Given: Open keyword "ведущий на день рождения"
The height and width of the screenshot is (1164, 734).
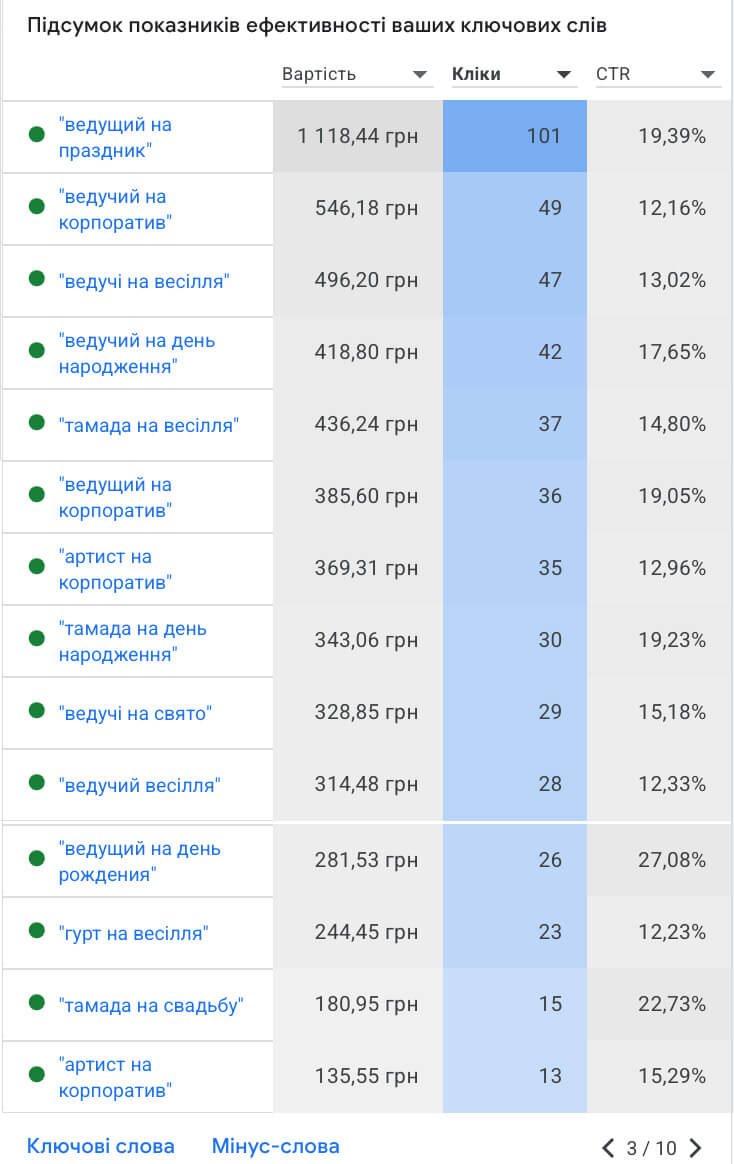Looking at the screenshot, I should point(140,861).
